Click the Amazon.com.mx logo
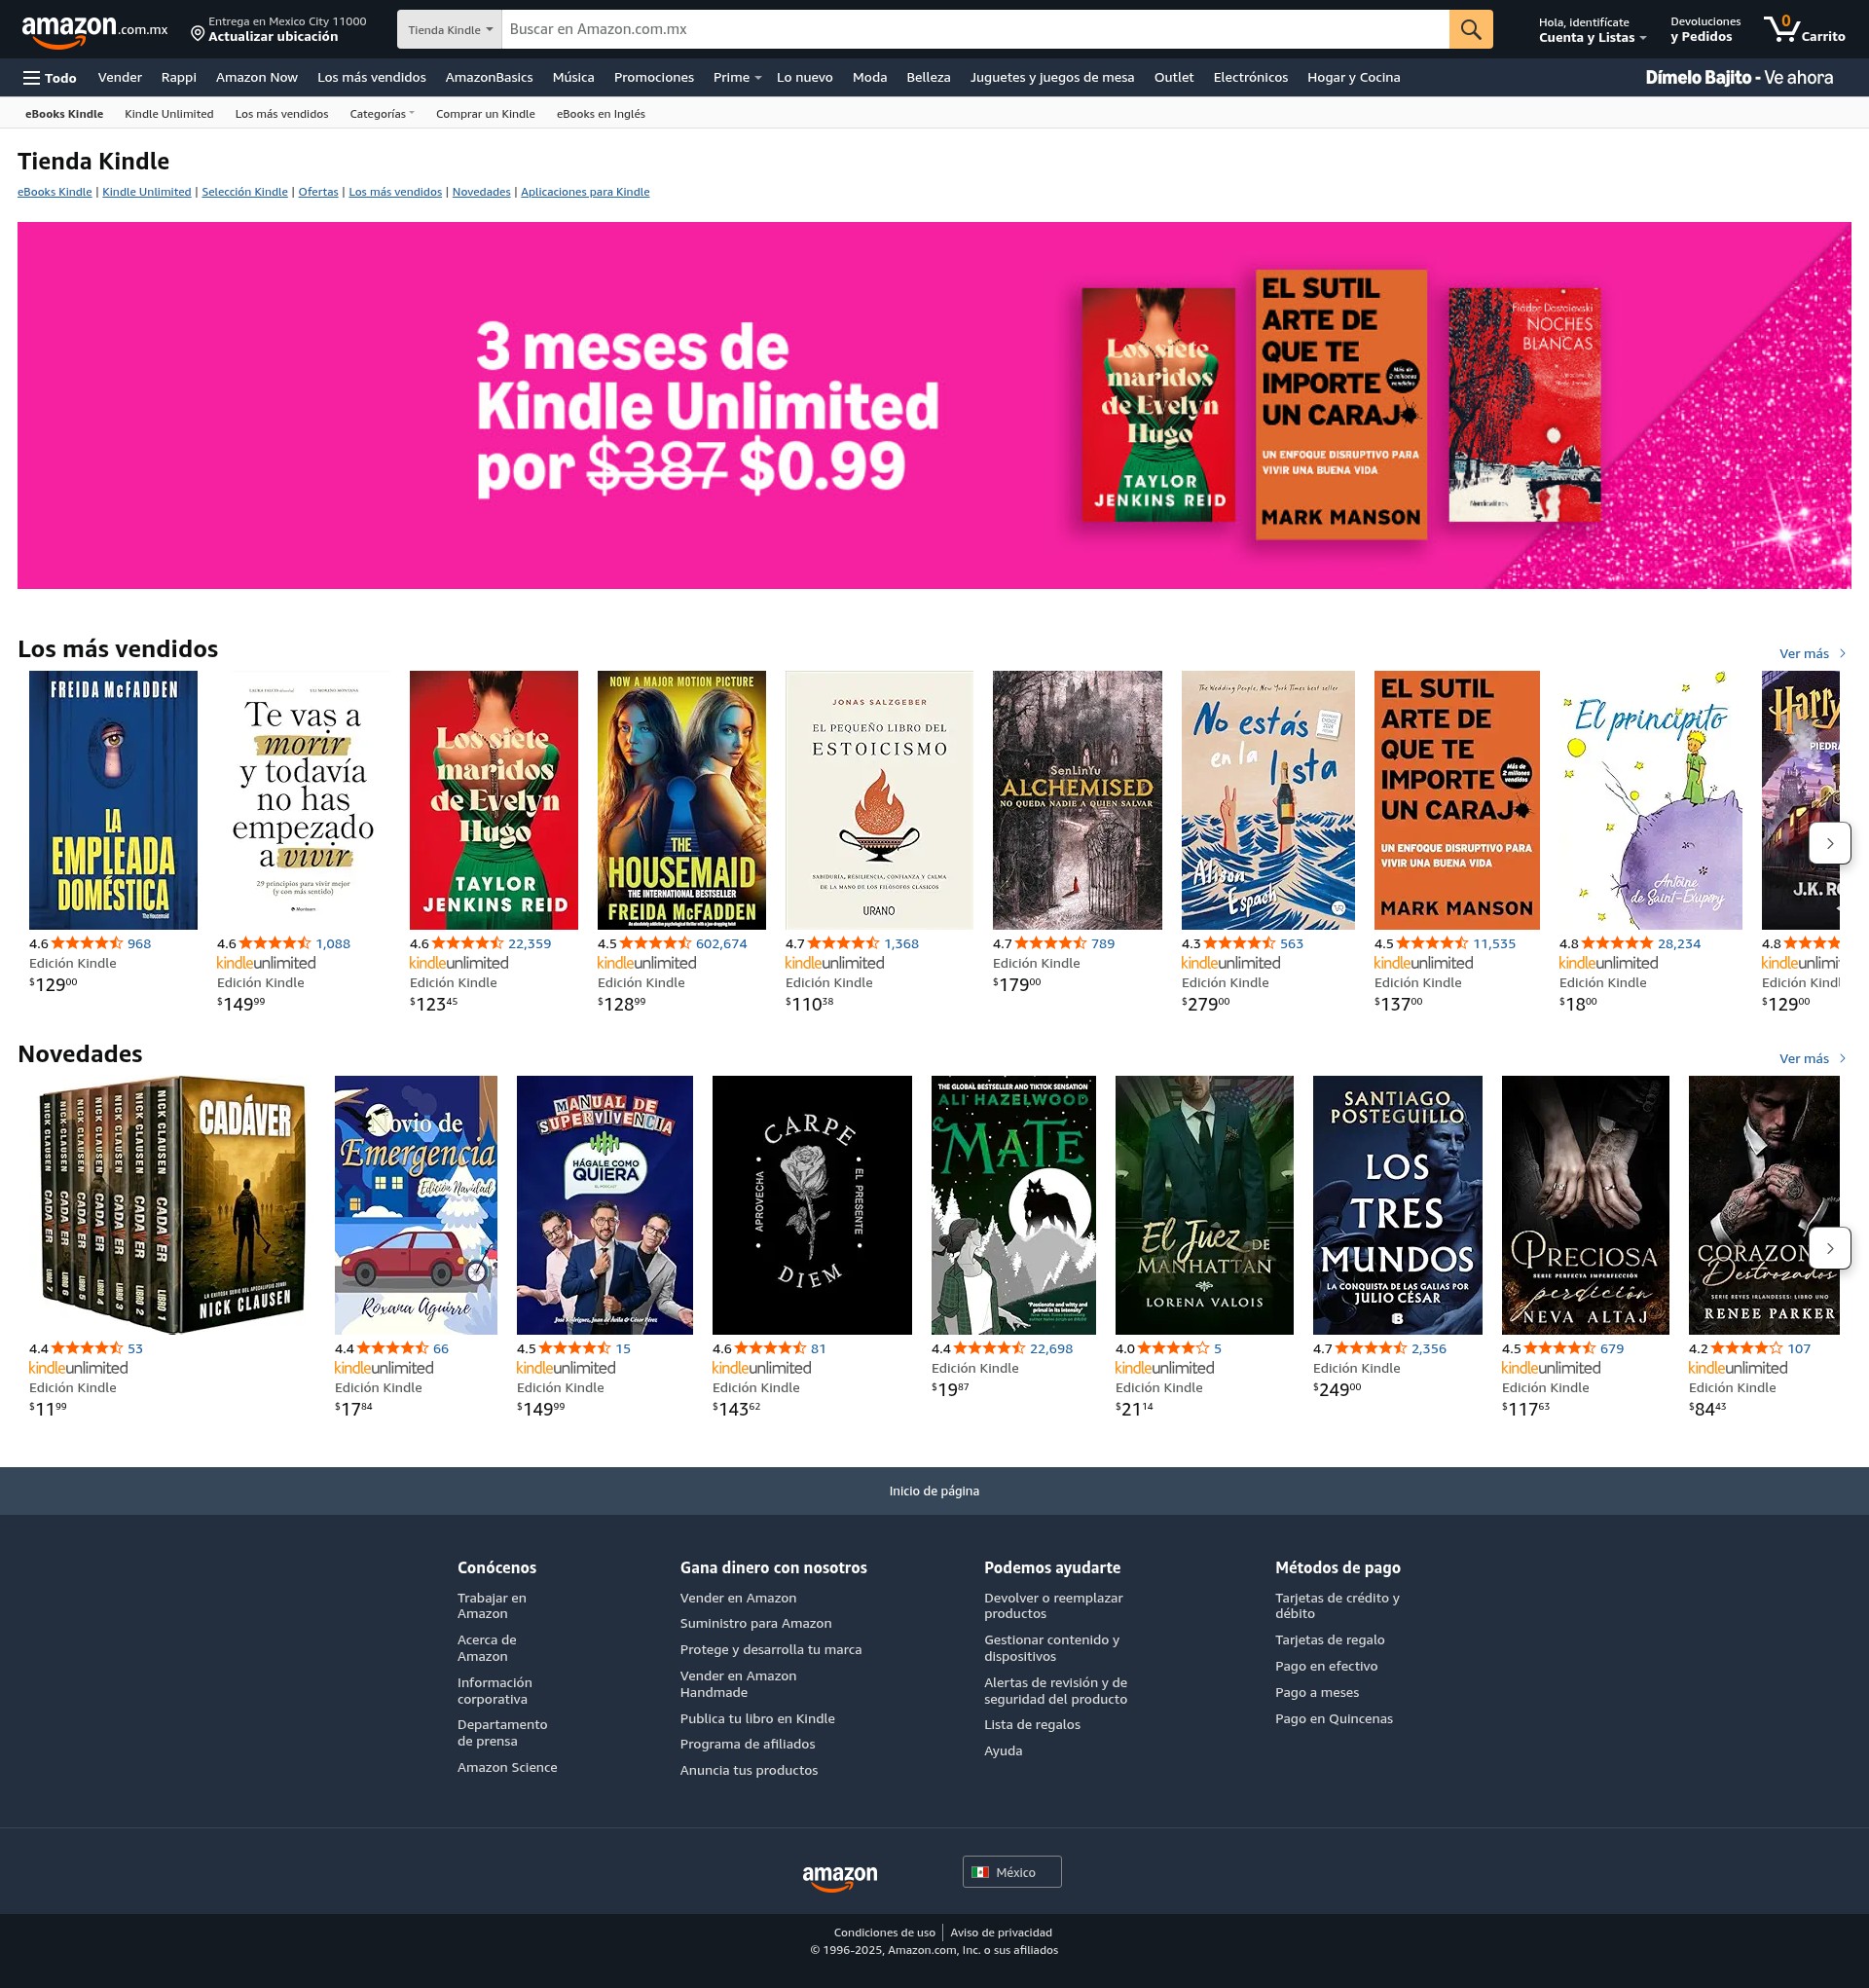 (x=95, y=30)
